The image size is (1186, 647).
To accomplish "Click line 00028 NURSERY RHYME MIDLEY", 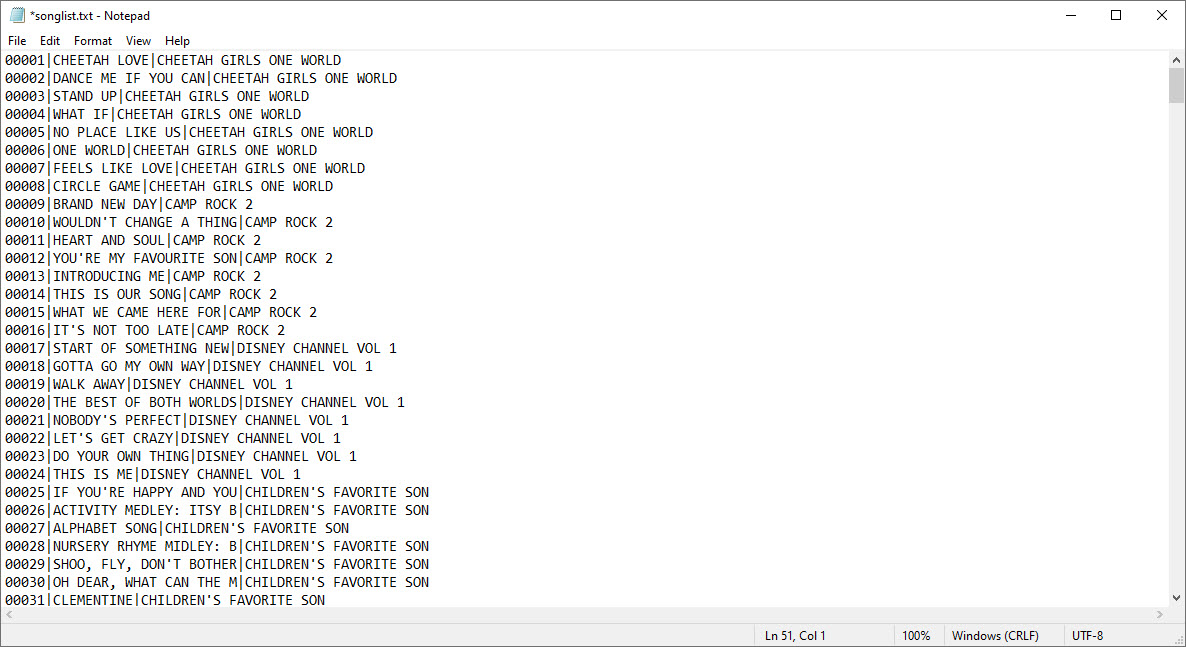I will tap(217, 546).
